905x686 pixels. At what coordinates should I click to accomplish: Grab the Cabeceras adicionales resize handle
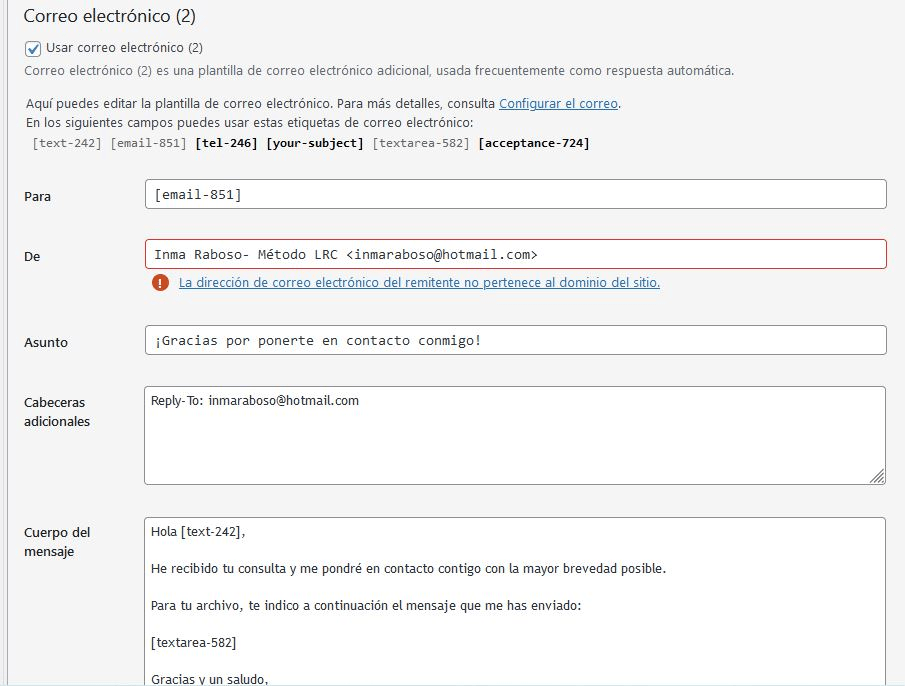[x=877, y=477]
